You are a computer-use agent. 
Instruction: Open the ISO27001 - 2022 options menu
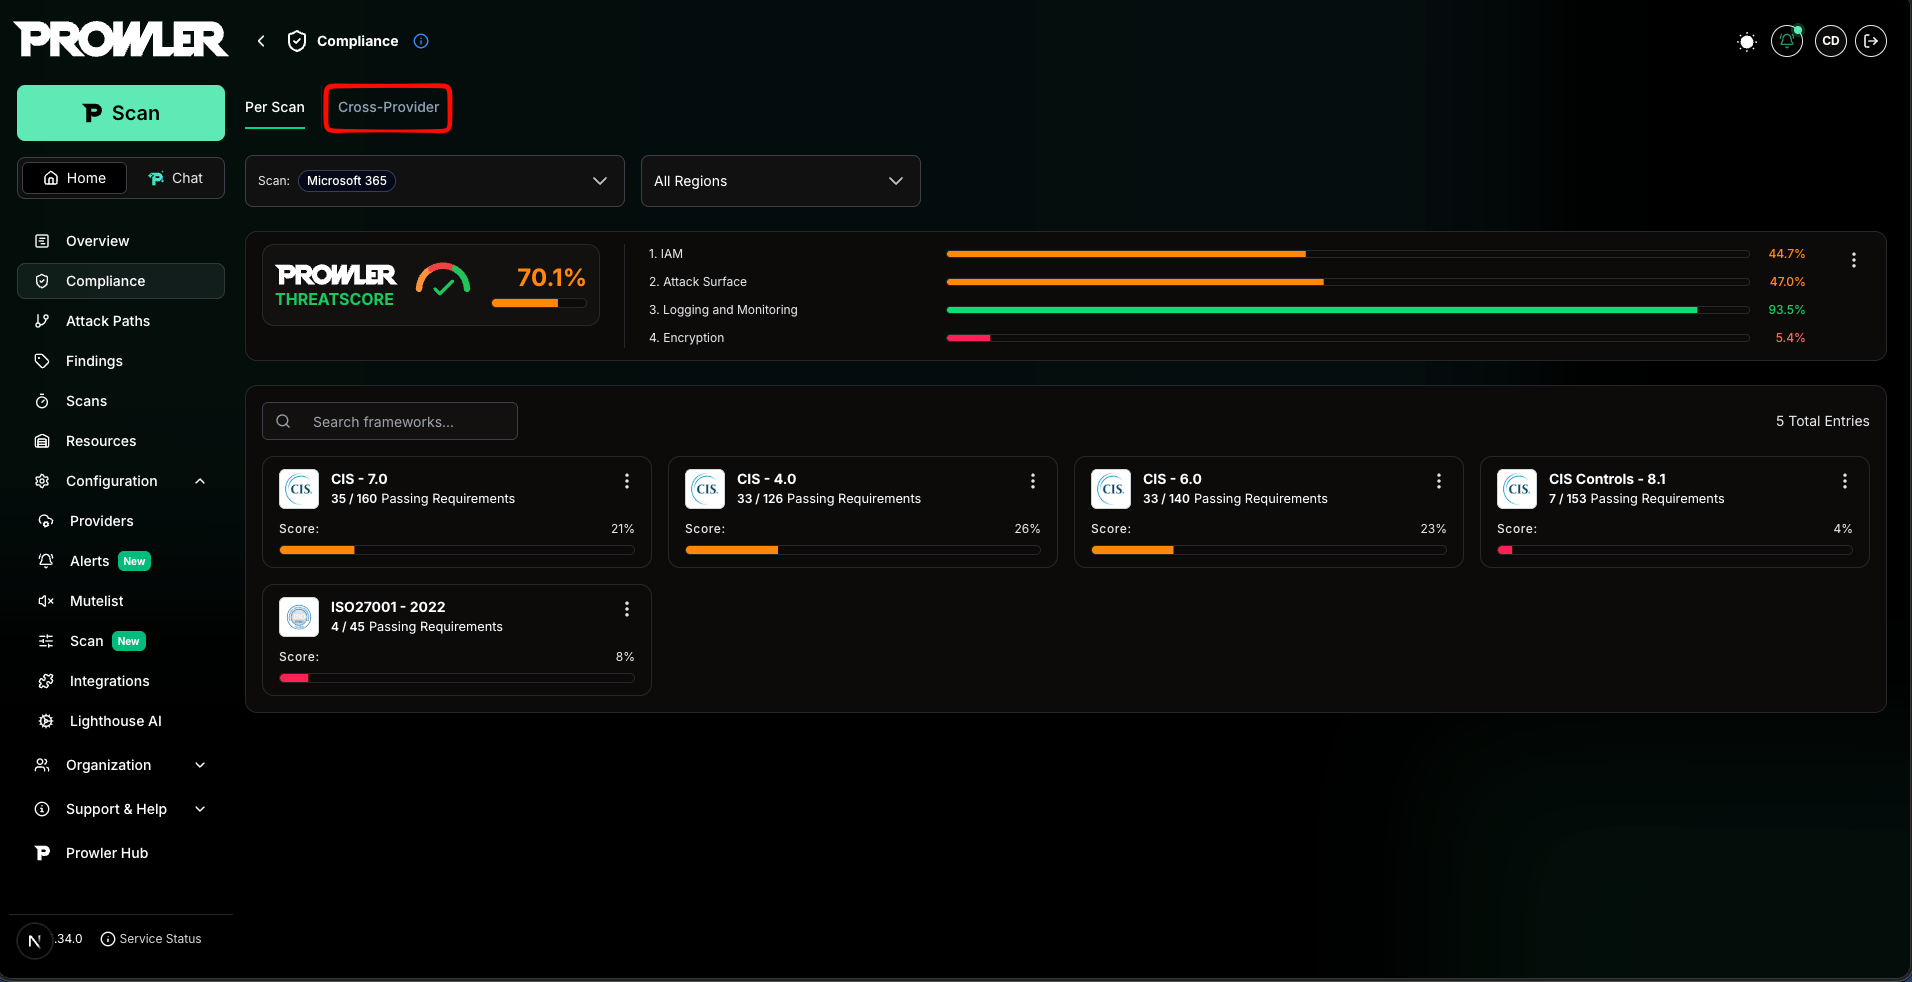pos(627,609)
